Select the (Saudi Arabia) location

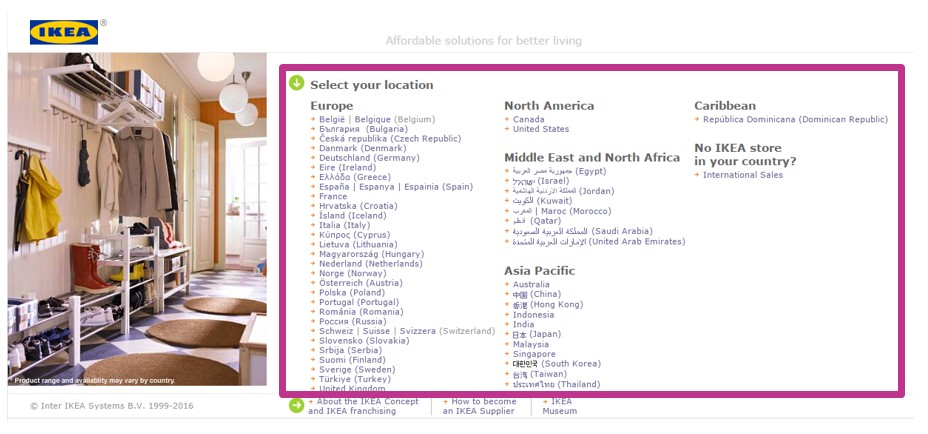click(x=582, y=231)
